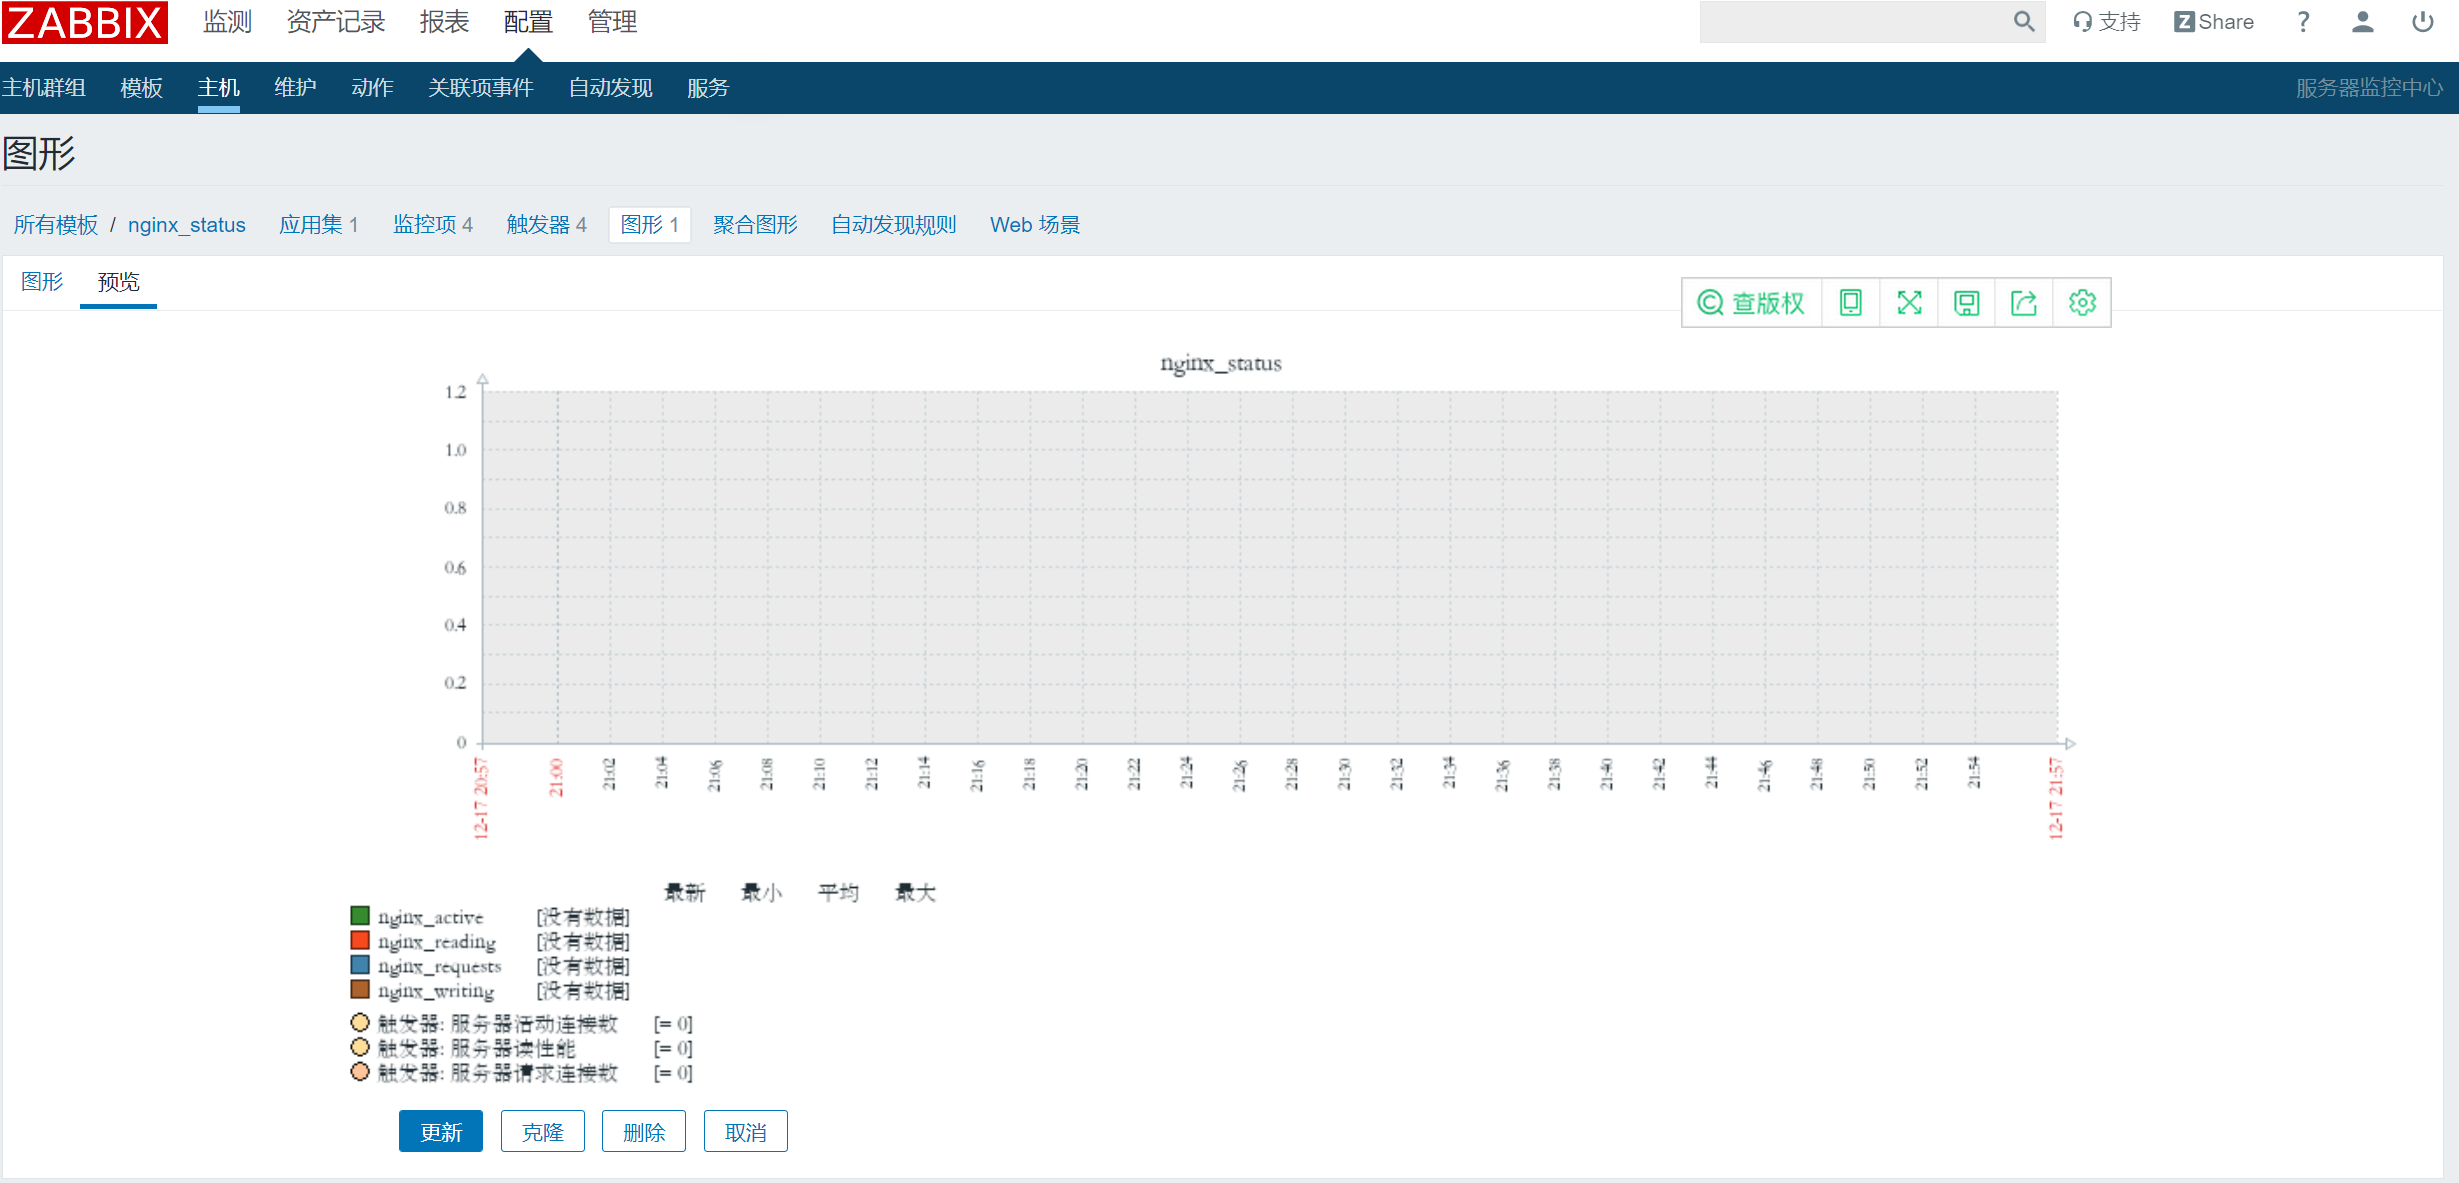2459x1183 pixels.
Task: Open the nginx_status breadcrumb link
Action: click(187, 225)
